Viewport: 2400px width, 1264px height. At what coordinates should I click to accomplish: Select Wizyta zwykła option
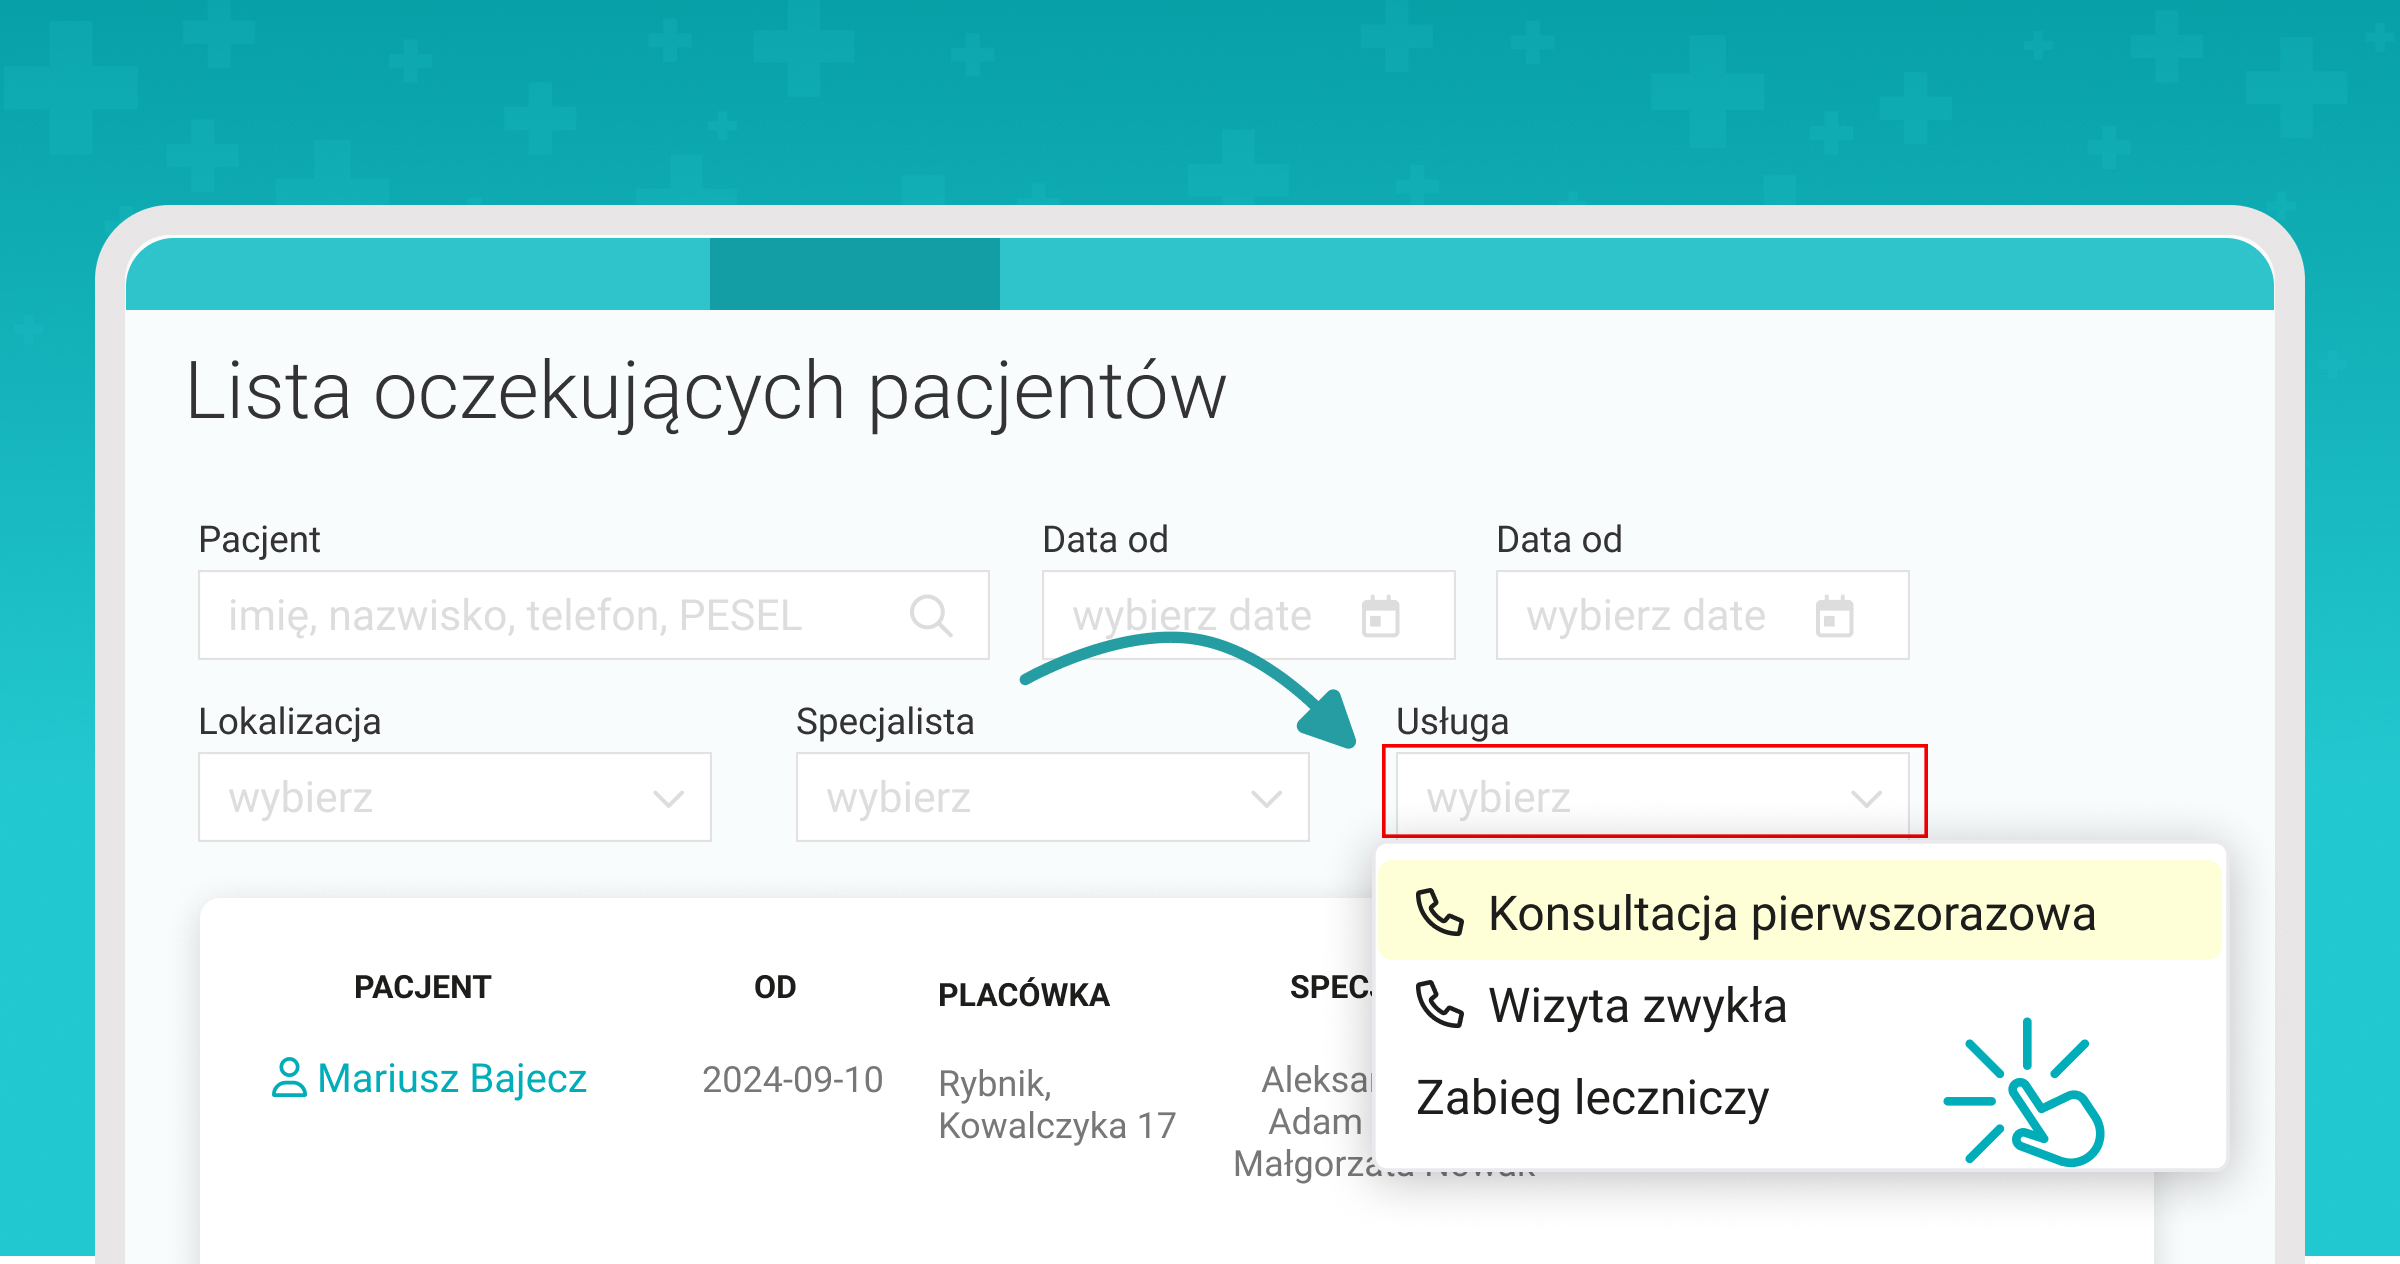(x=1799, y=1005)
